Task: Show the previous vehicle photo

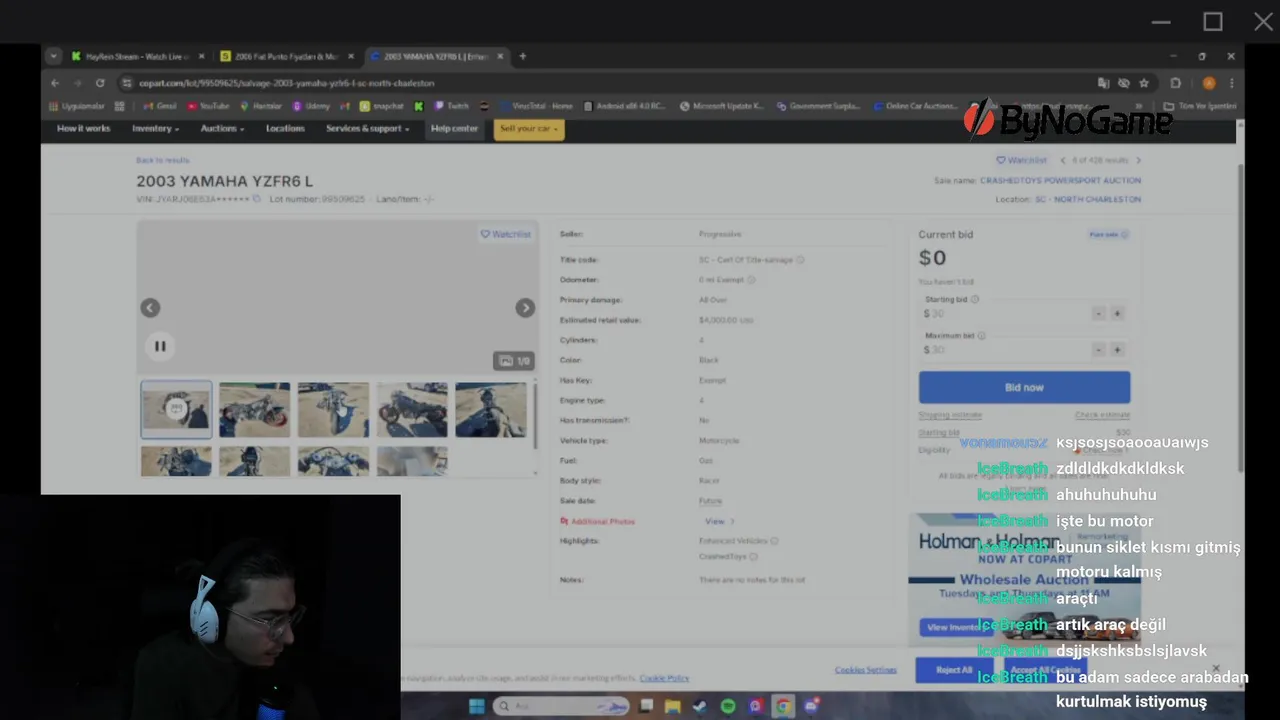Action: click(x=150, y=308)
